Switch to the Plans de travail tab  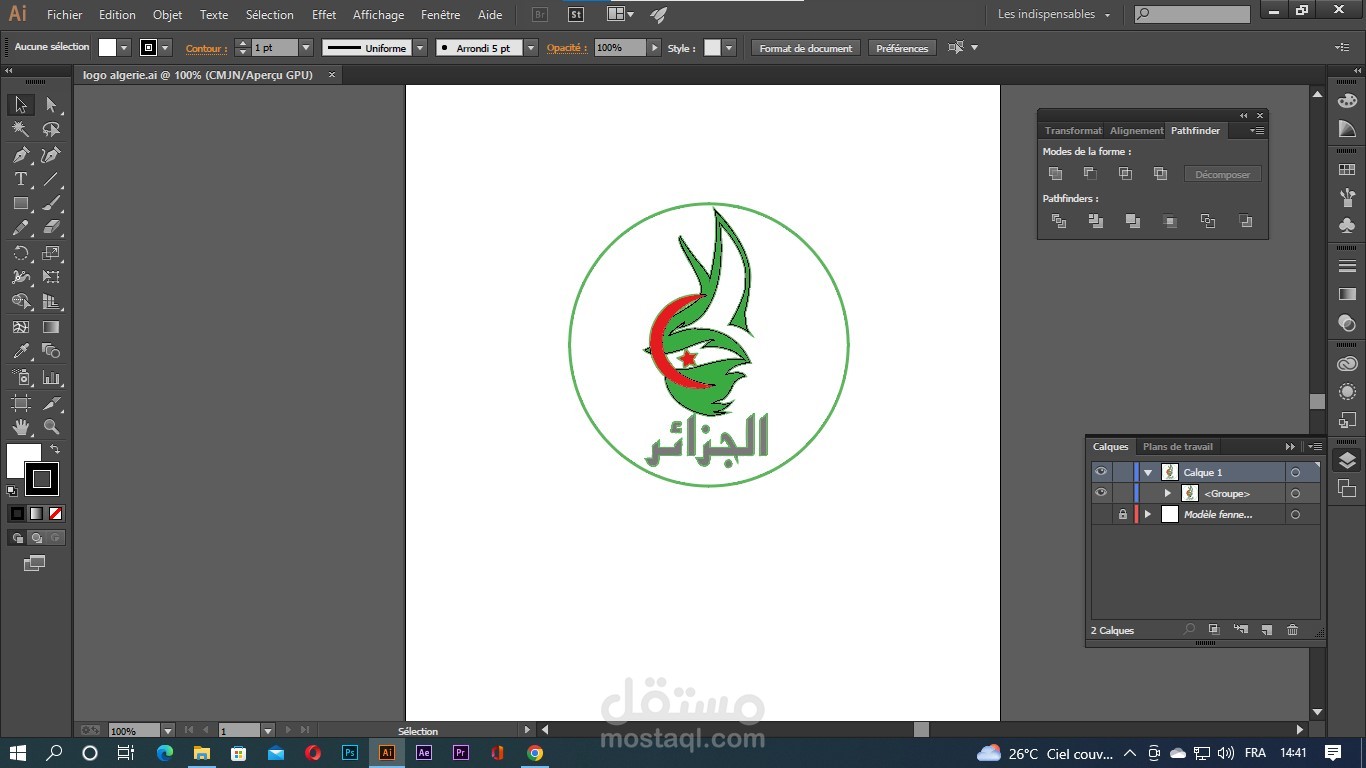1177,447
